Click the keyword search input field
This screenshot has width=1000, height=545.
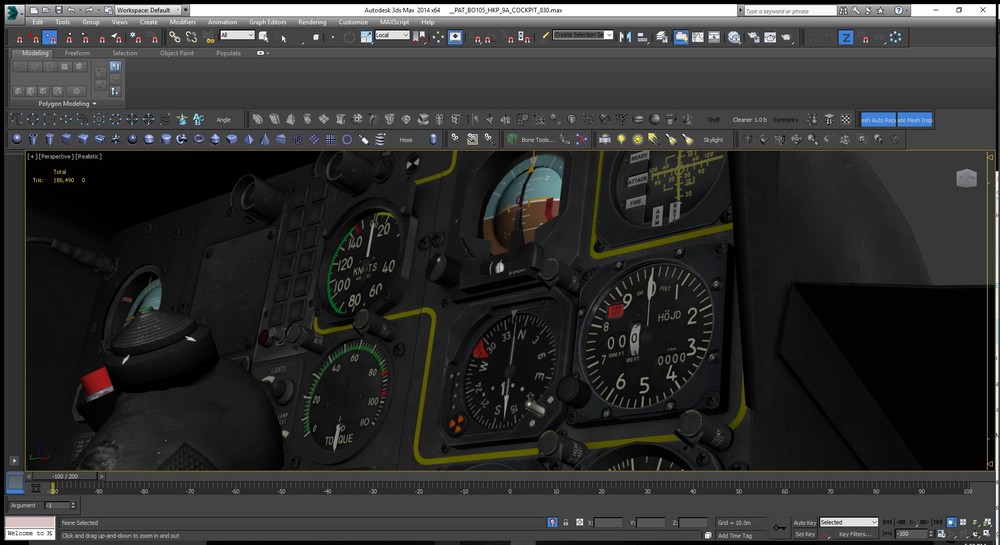pyautogui.click(x=790, y=10)
